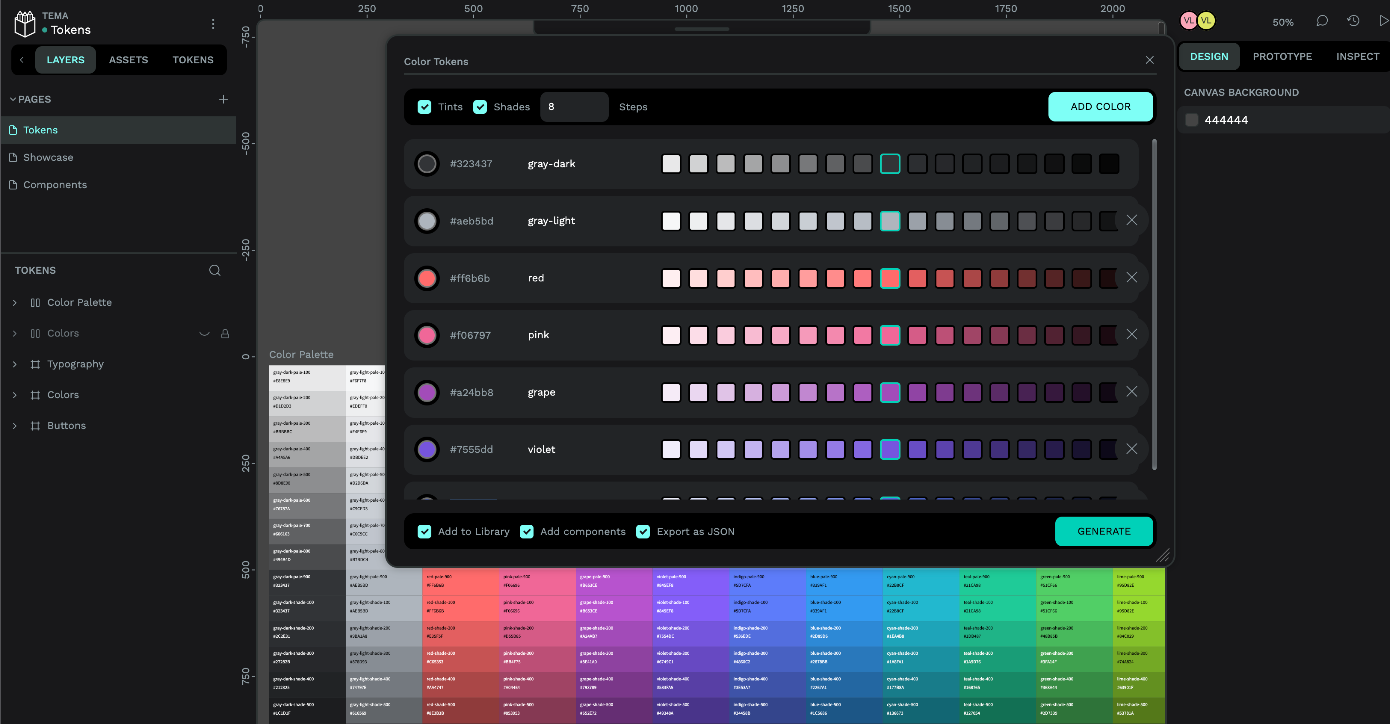Open the three-dot file options menu

tap(213, 24)
